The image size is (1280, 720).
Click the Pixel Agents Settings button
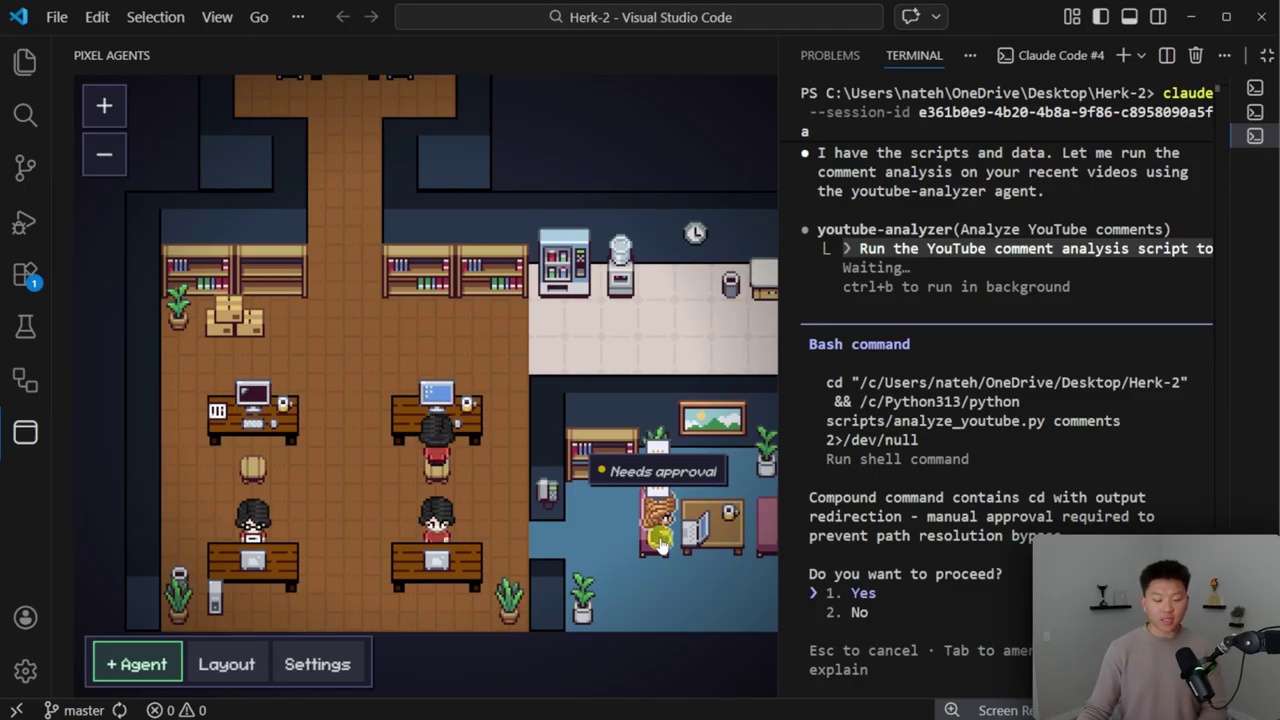click(317, 664)
